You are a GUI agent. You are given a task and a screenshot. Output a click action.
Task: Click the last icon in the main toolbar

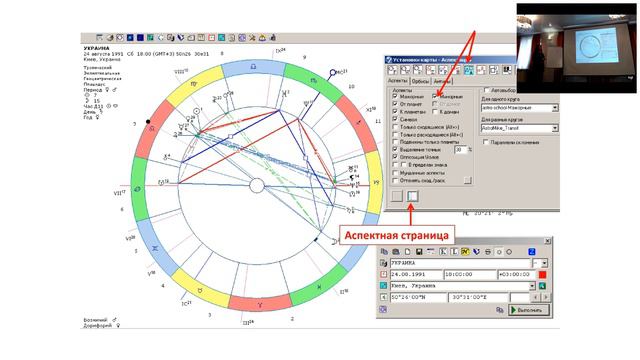click(x=273, y=38)
